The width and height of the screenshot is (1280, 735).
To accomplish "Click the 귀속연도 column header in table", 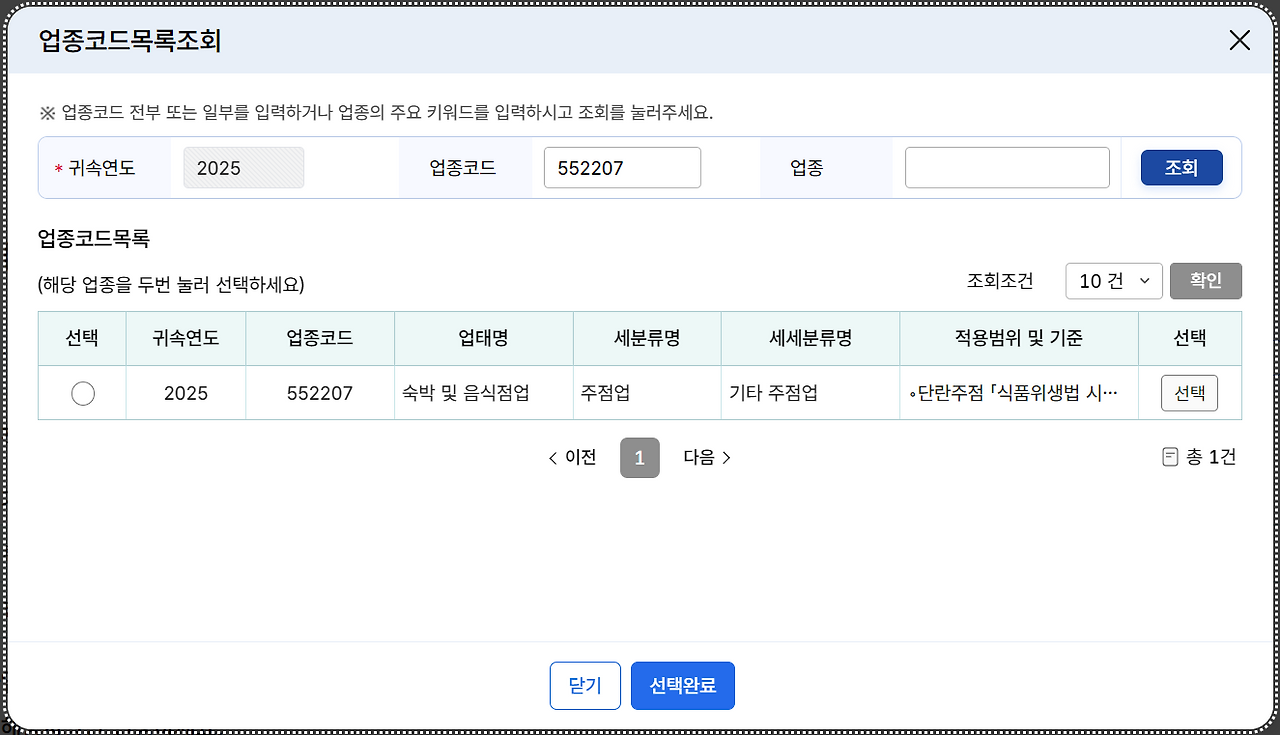I will click(x=186, y=338).
